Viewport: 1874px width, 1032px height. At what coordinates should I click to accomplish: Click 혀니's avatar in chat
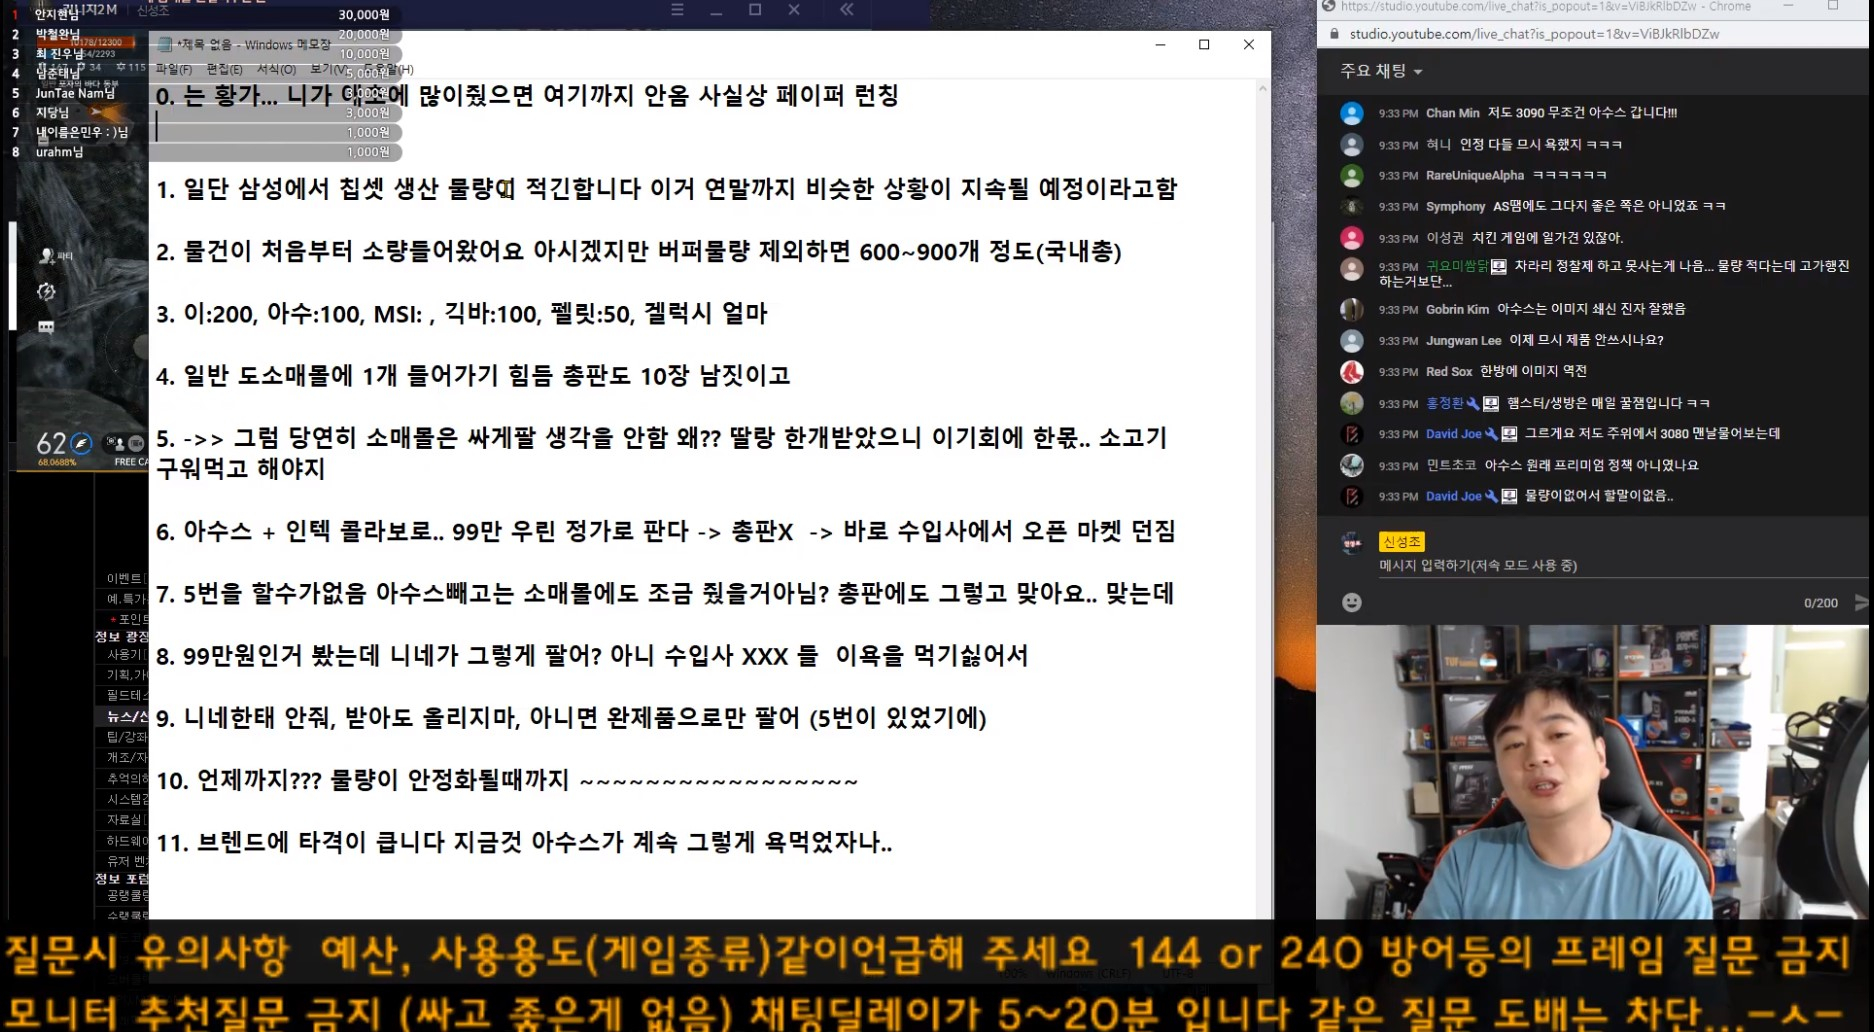pos(1351,145)
